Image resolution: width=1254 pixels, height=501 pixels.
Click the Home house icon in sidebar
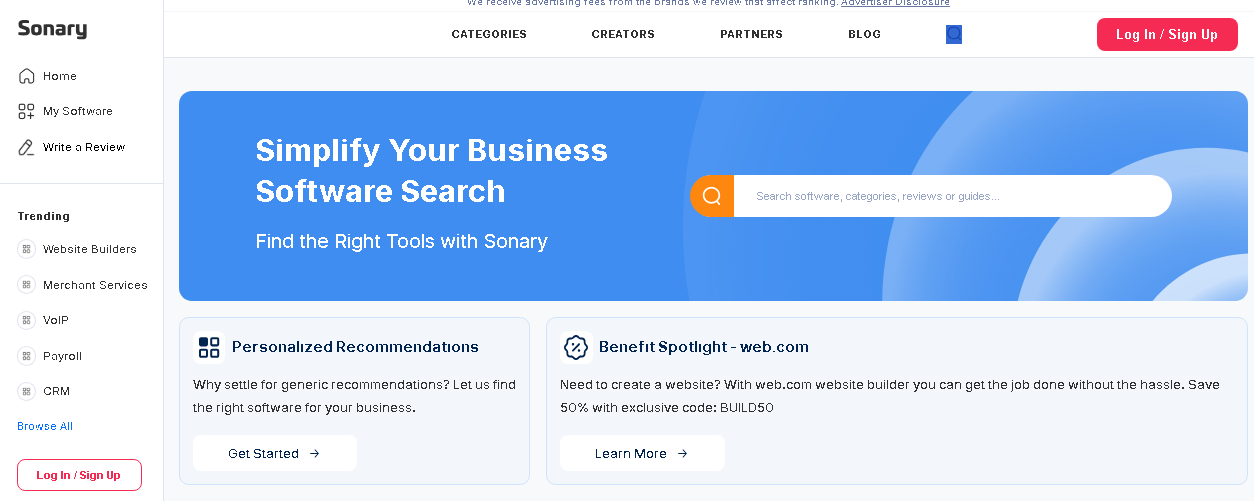pos(27,76)
